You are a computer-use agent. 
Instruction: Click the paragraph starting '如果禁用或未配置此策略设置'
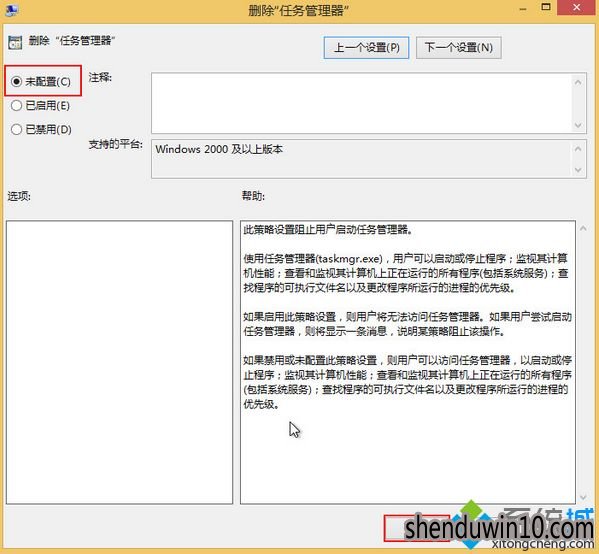[x=407, y=382]
